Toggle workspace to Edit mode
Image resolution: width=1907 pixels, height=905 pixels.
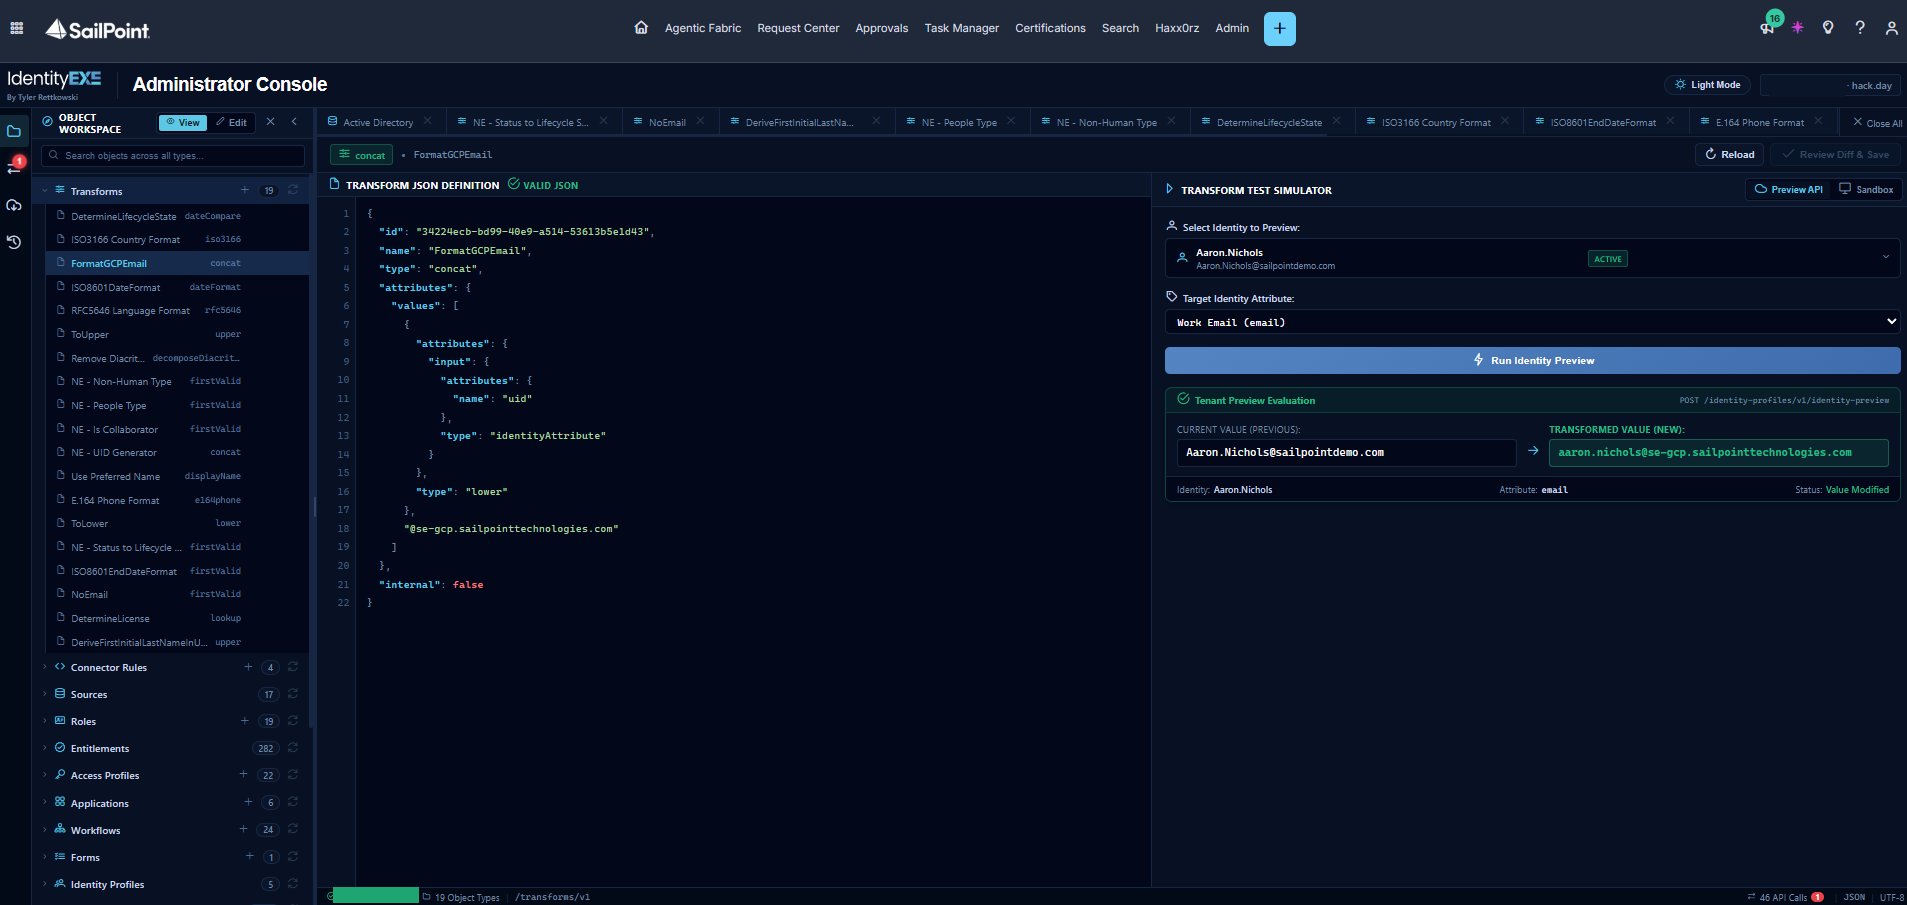pyautogui.click(x=231, y=123)
